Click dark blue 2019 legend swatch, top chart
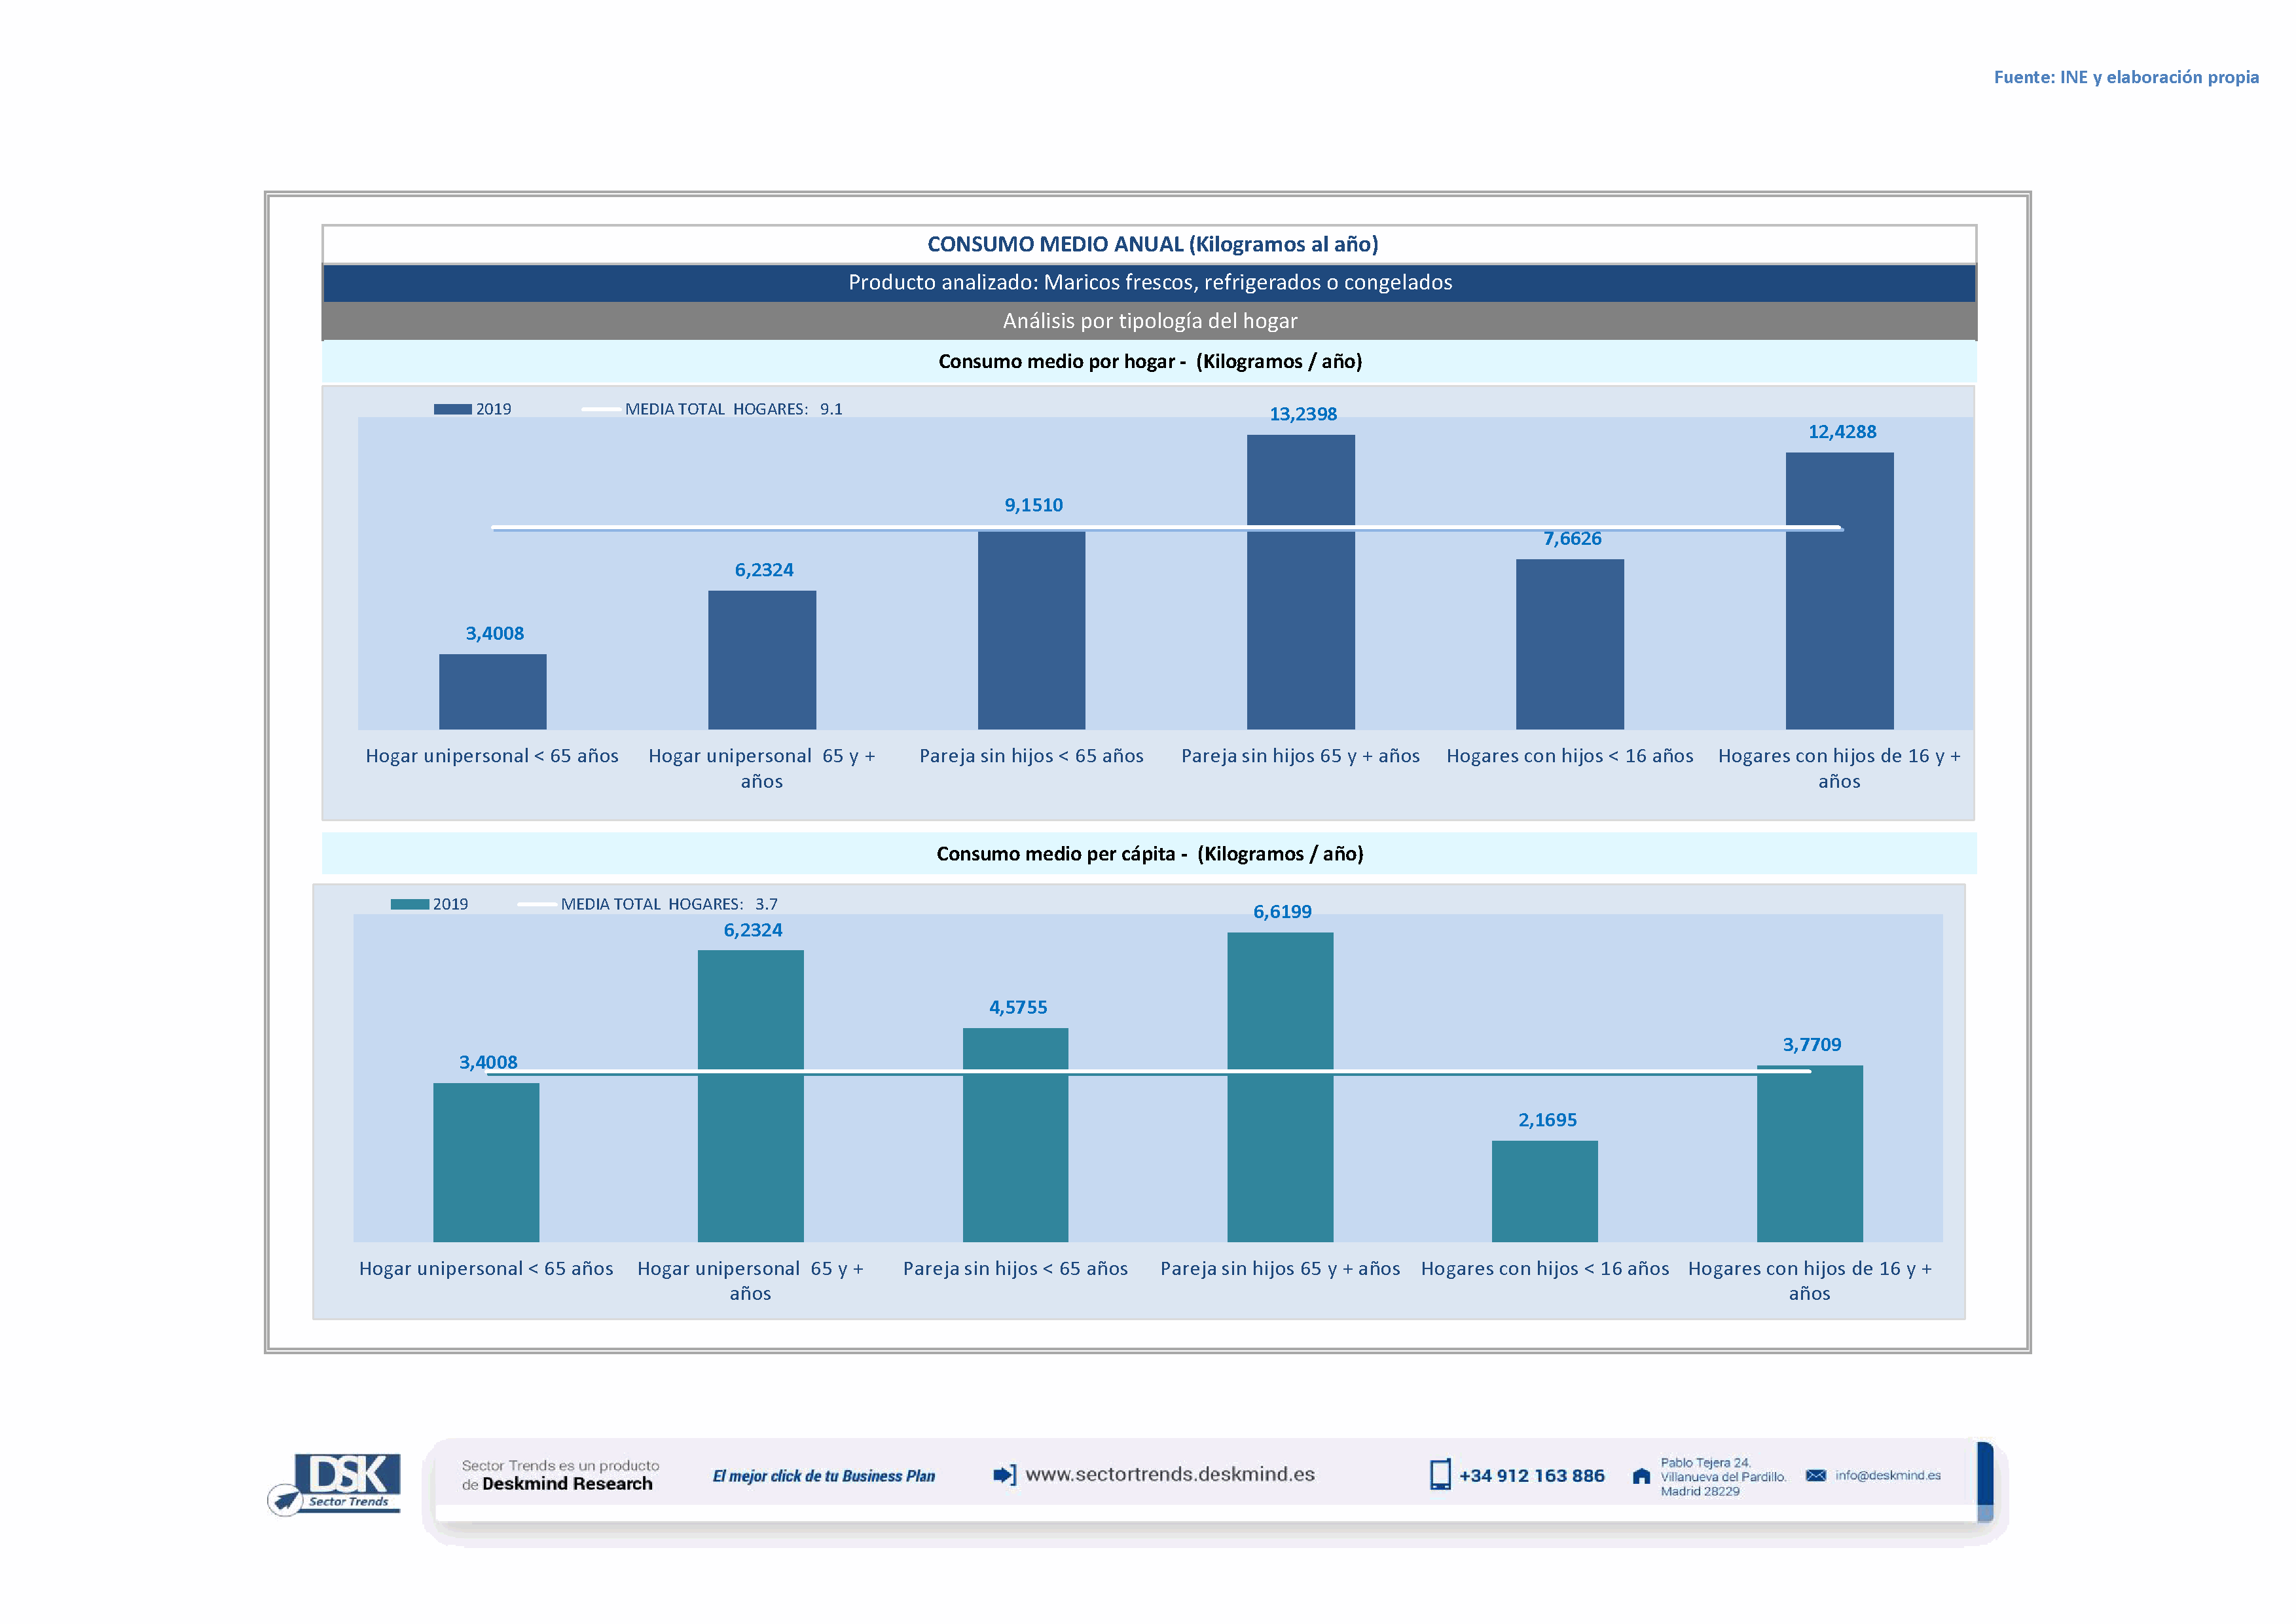 tap(452, 409)
